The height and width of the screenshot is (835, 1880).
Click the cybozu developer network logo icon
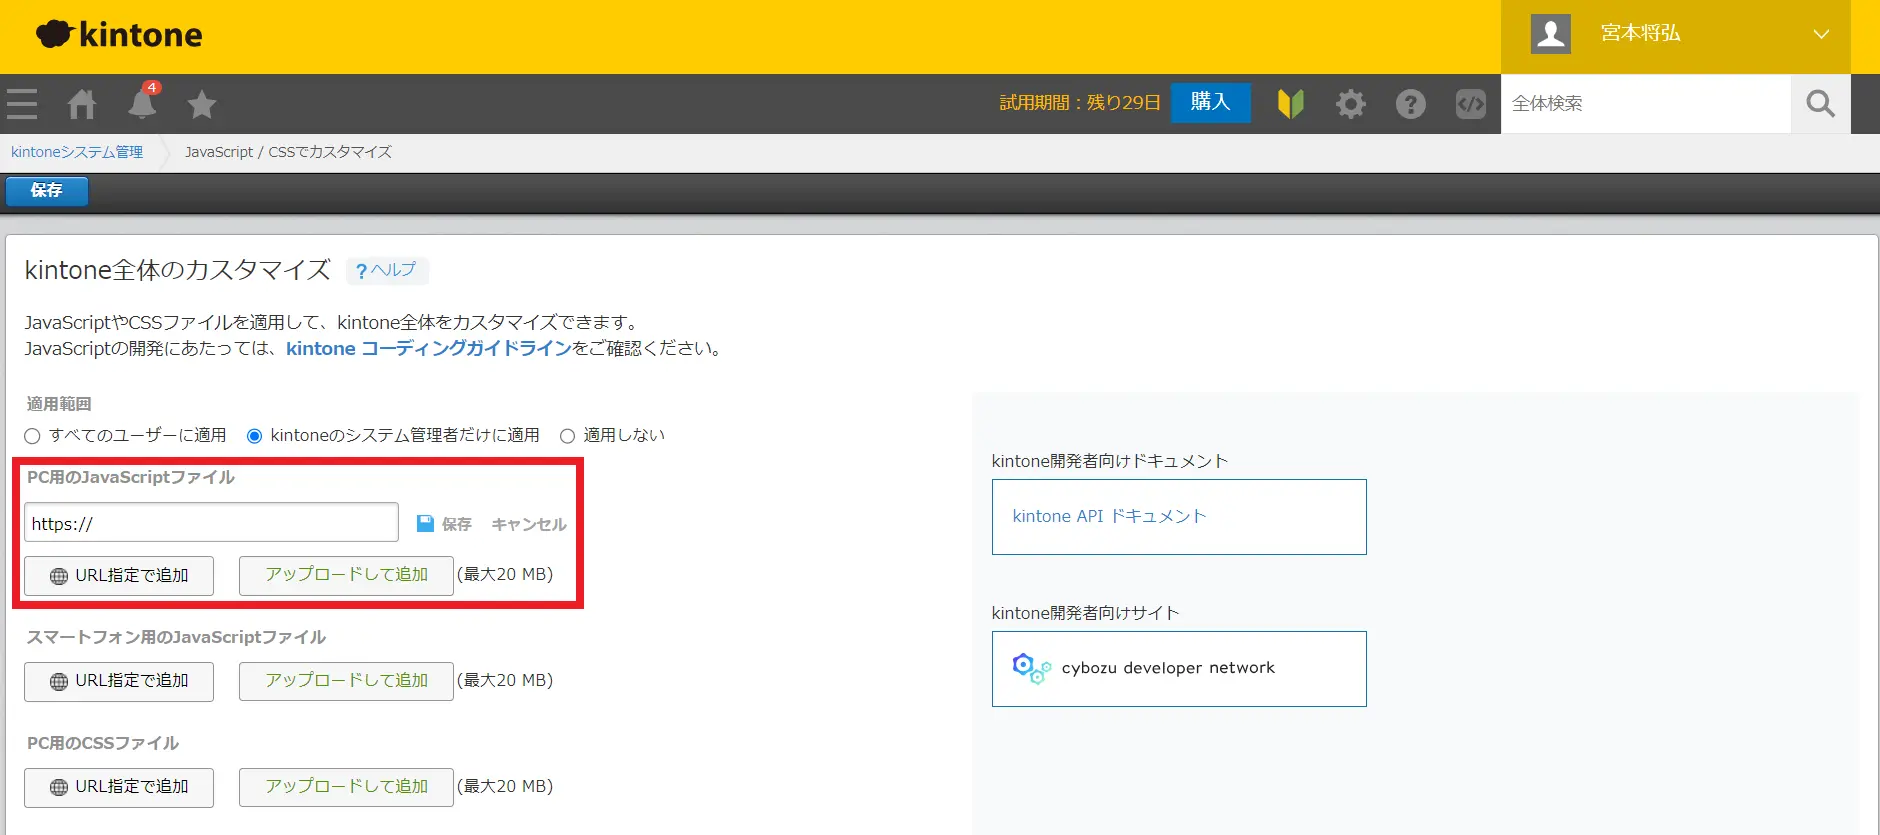pos(1031,668)
